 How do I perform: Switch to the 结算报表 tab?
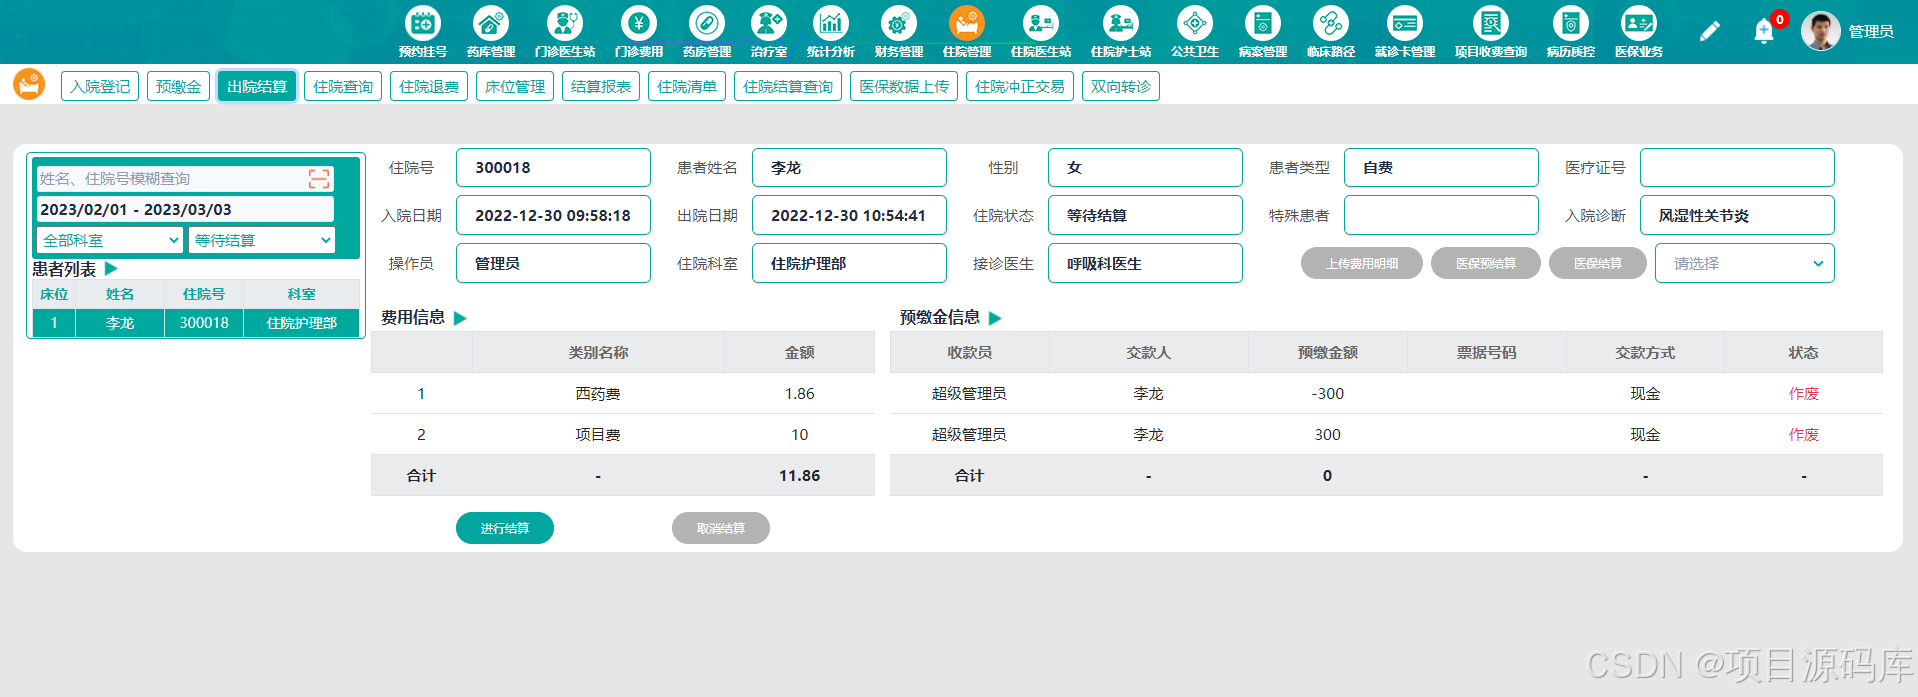(601, 86)
